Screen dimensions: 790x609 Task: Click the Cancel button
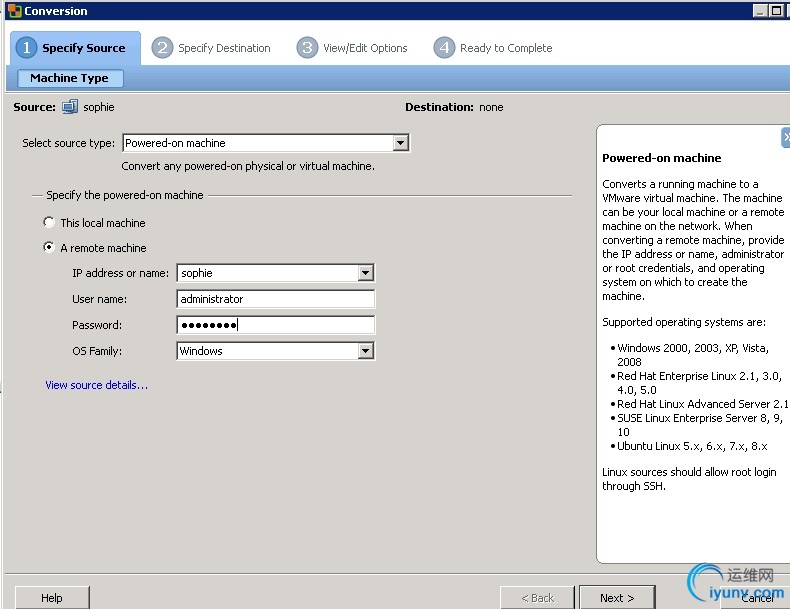[757, 598]
